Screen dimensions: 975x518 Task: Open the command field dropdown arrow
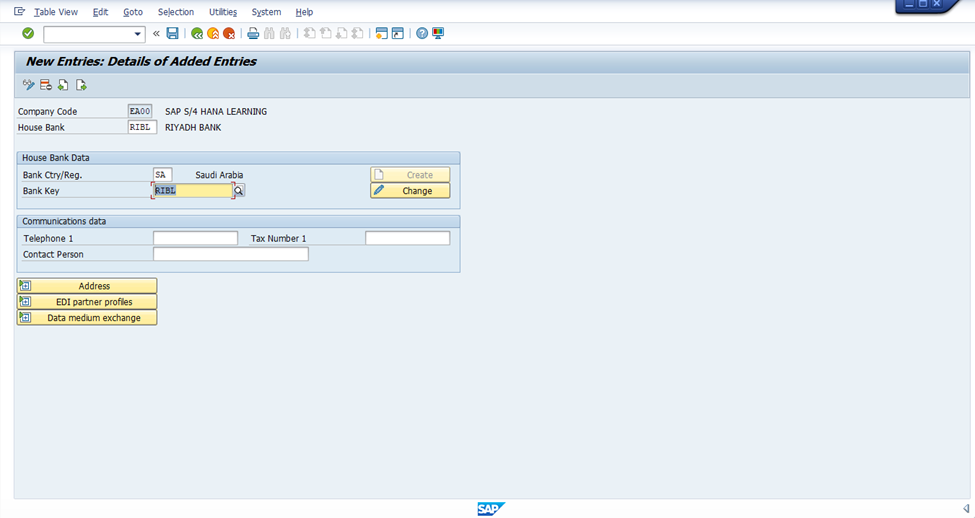pyautogui.click(x=137, y=34)
